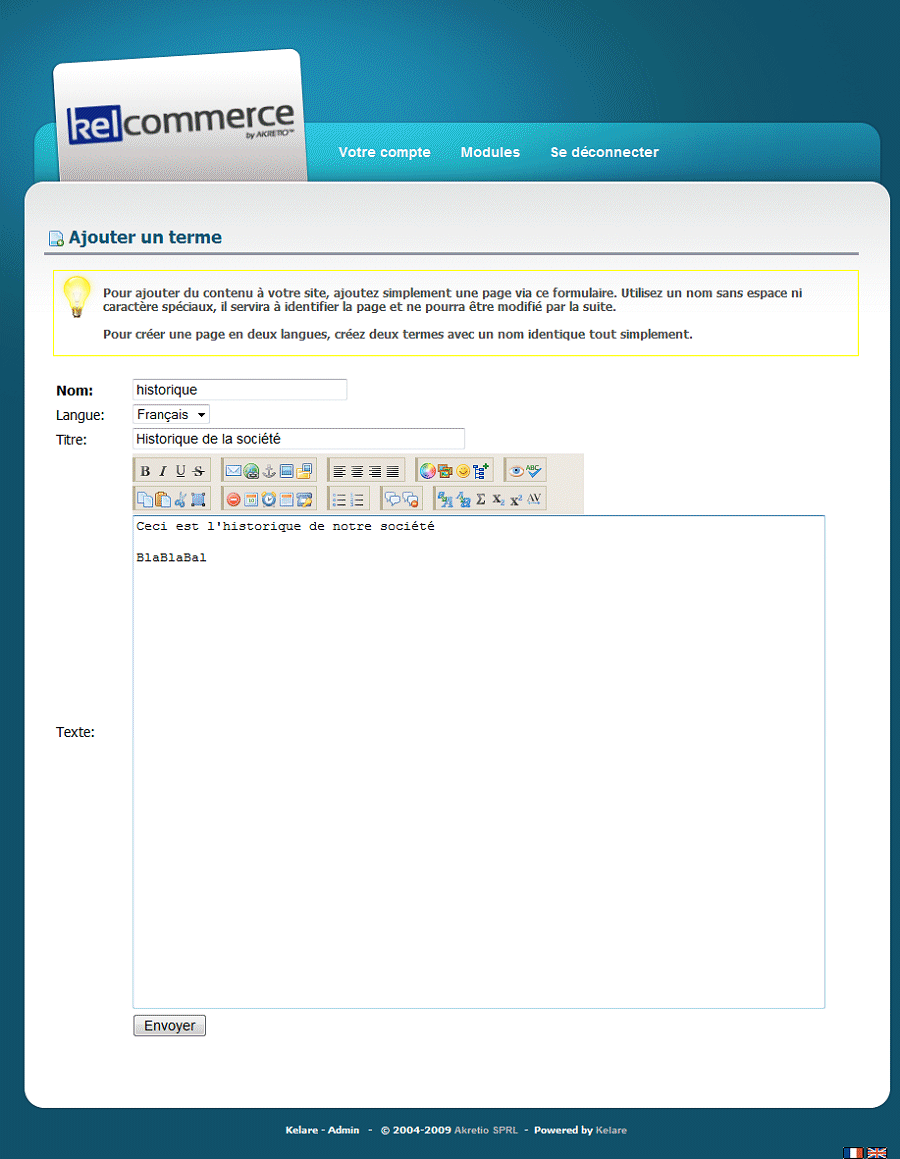Open the text color wheel picker
Viewport: 900px width, 1159px height.
pyautogui.click(x=427, y=471)
